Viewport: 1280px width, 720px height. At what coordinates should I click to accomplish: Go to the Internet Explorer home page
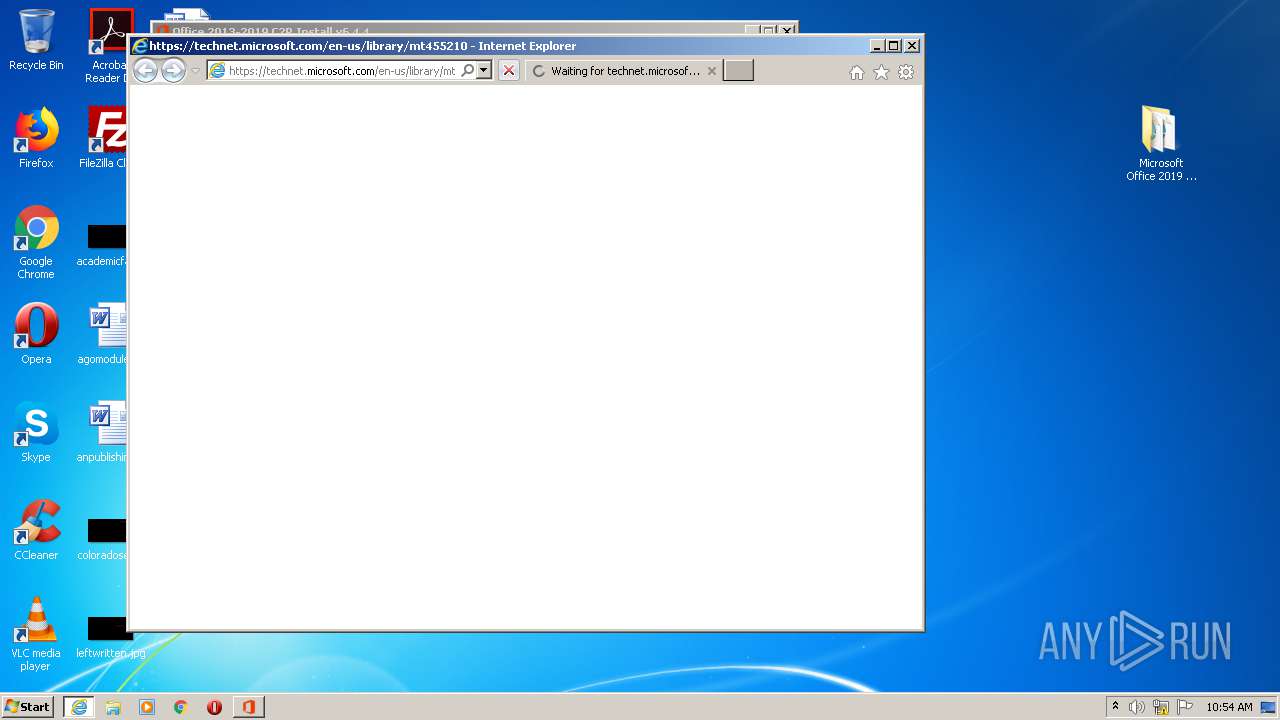click(x=857, y=72)
